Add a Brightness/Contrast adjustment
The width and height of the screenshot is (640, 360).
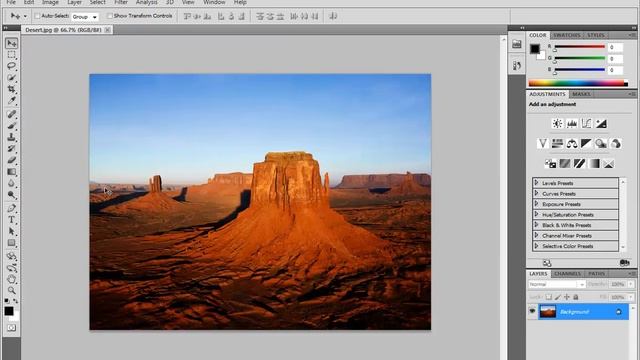click(557, 123)
